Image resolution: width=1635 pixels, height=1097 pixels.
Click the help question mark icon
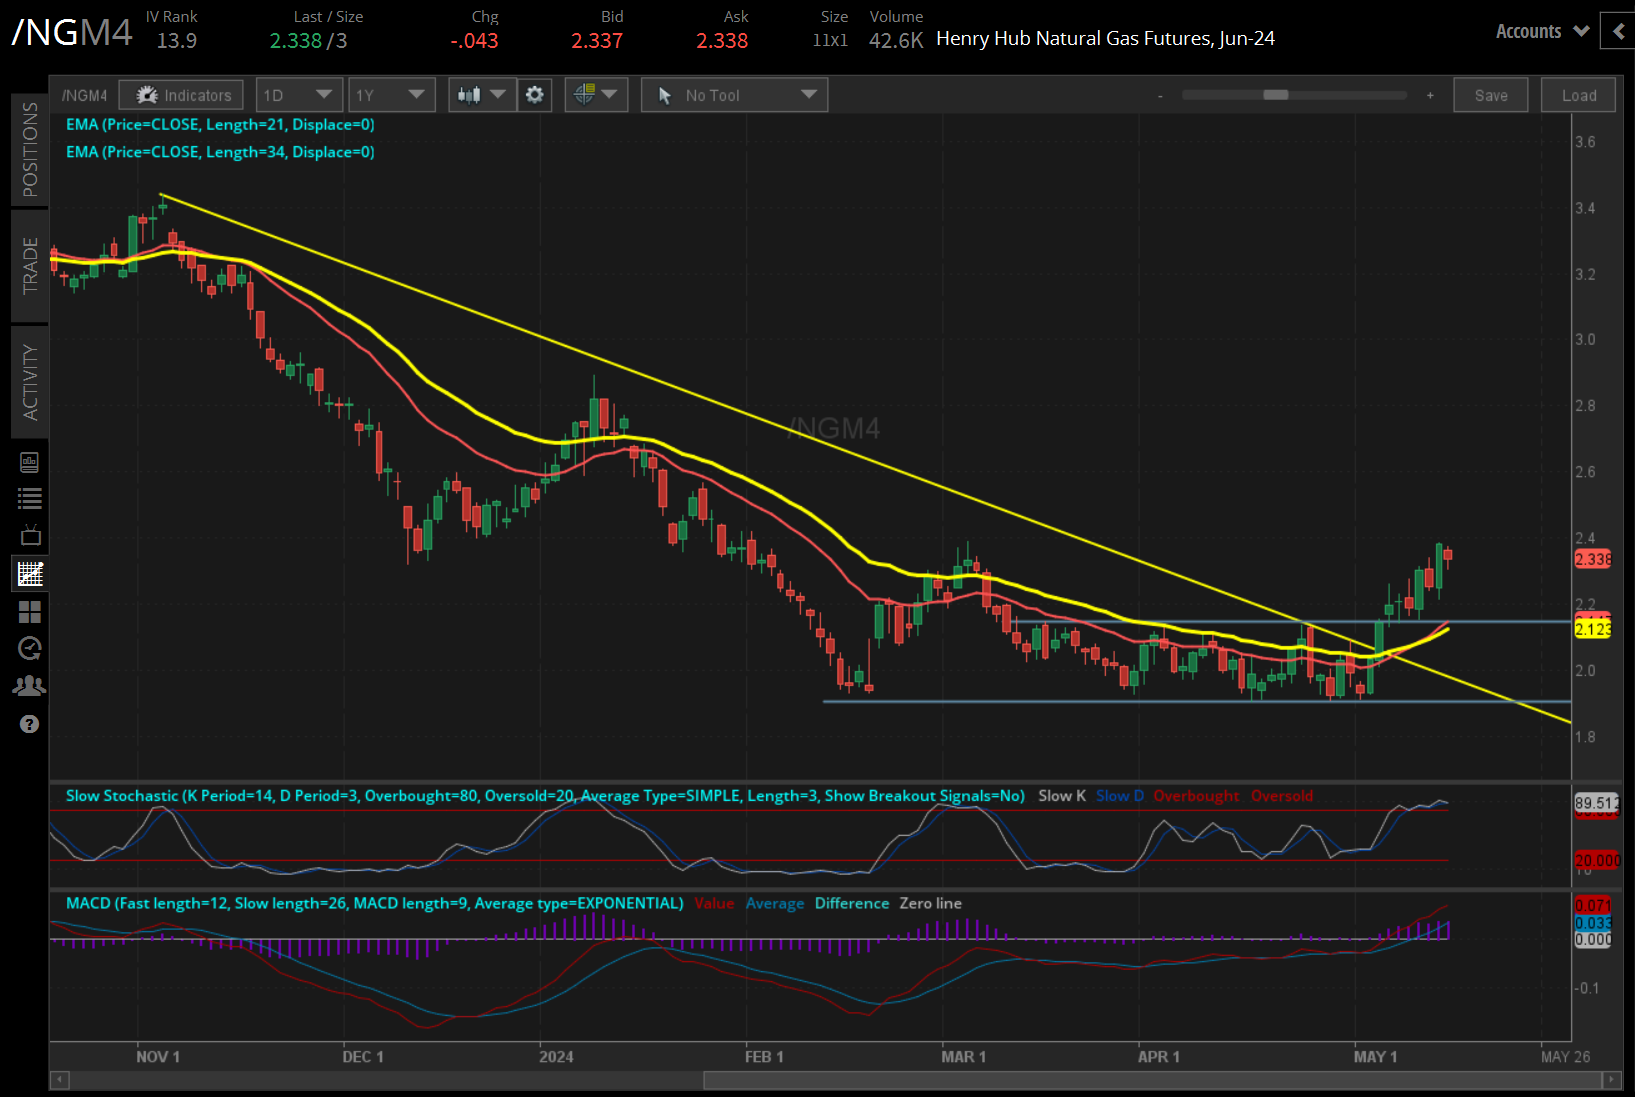pos(30,724)
